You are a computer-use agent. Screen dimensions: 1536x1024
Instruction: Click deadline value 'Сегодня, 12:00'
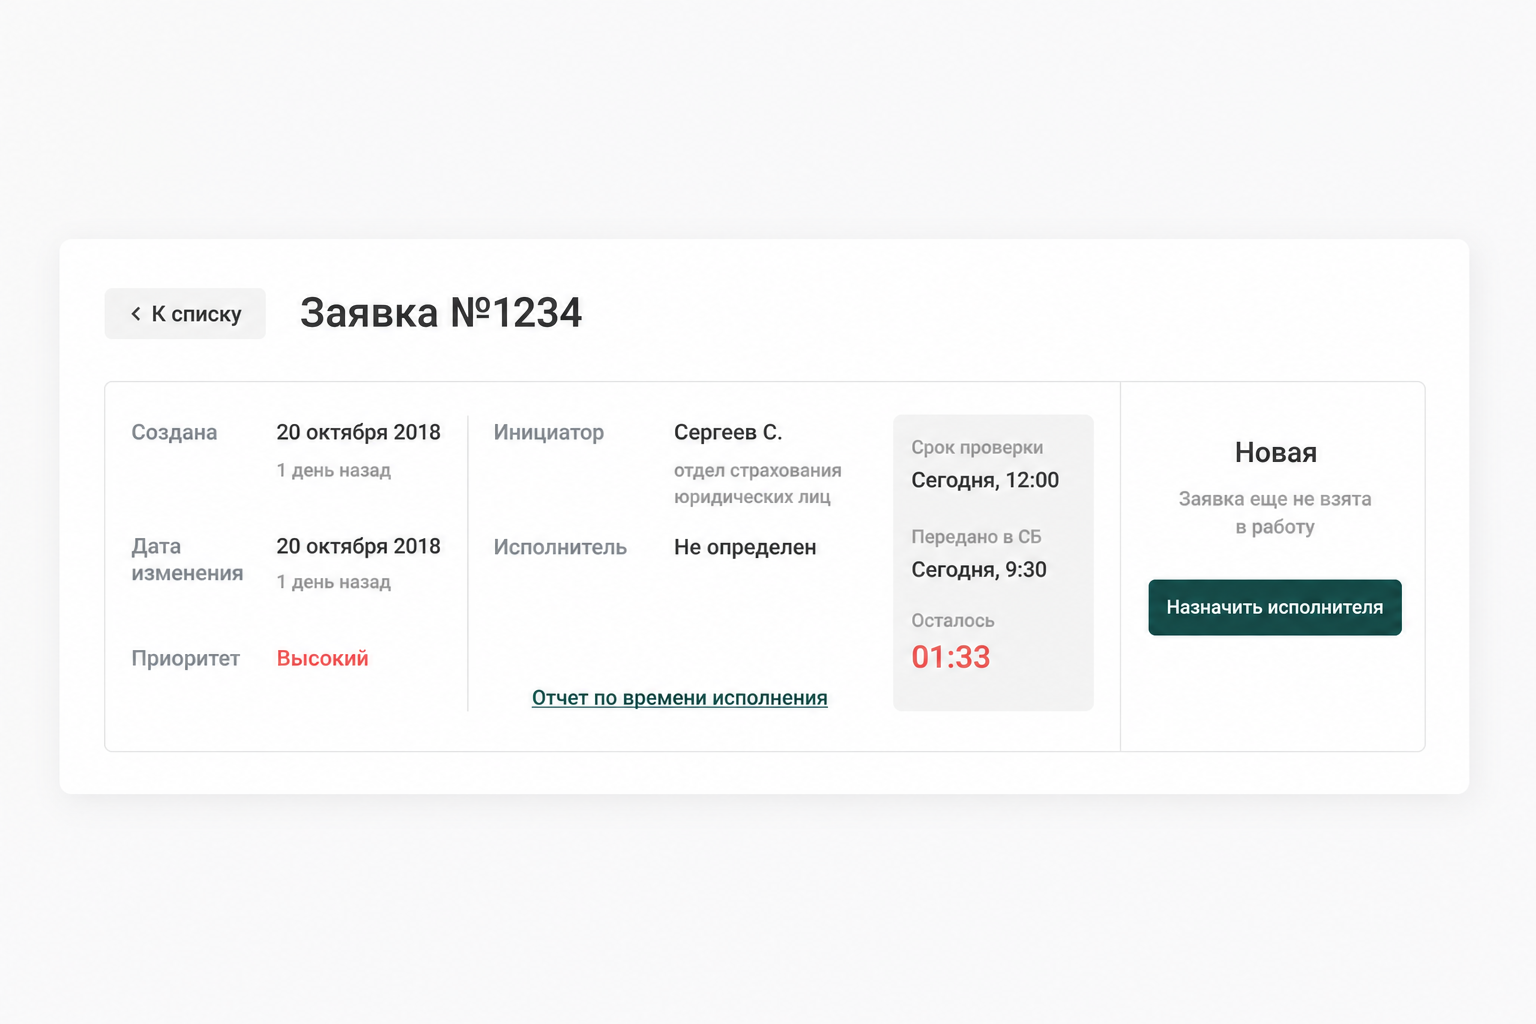(x=985, y=480)
